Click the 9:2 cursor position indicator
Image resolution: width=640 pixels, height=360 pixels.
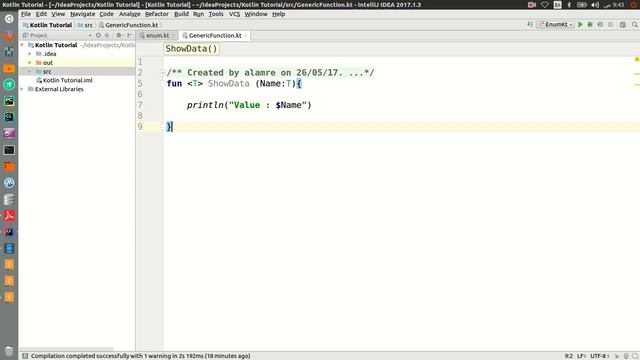pyautogui.click(x=568, y=356)
